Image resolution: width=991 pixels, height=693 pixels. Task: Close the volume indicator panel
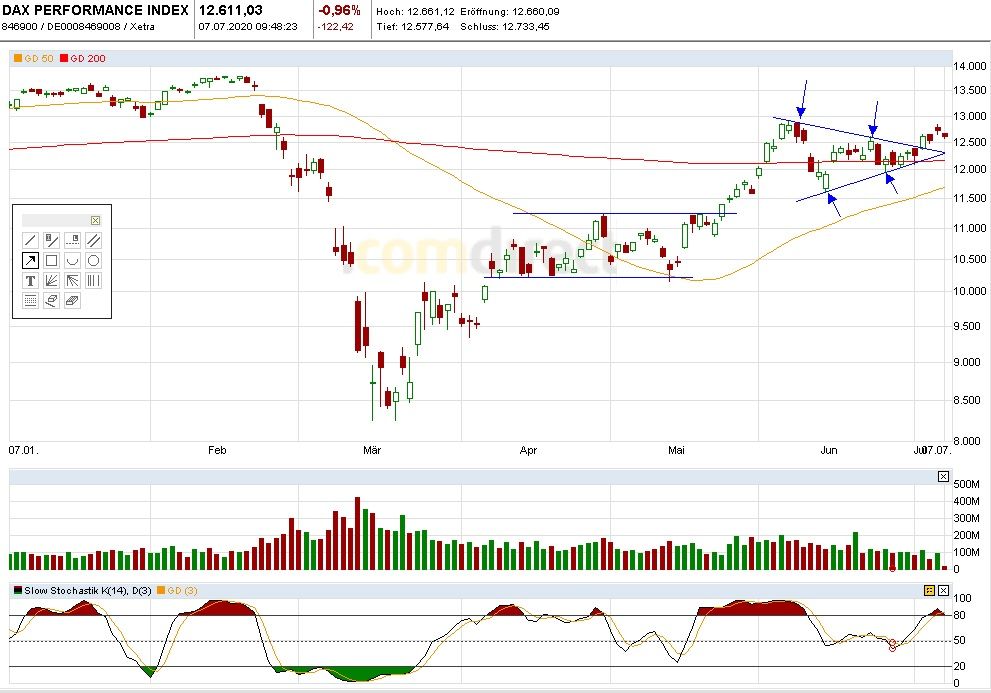[943, 477]
